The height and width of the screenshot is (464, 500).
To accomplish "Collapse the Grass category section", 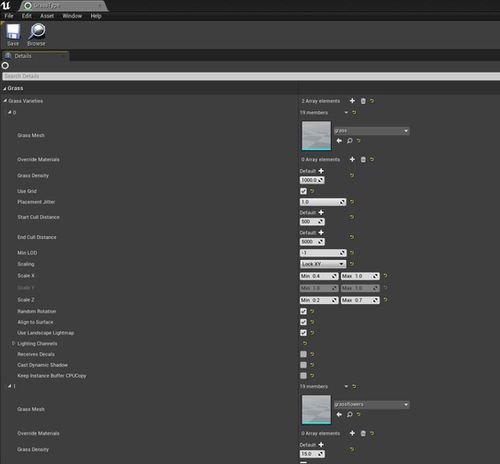I will click(x=5, y=88).
